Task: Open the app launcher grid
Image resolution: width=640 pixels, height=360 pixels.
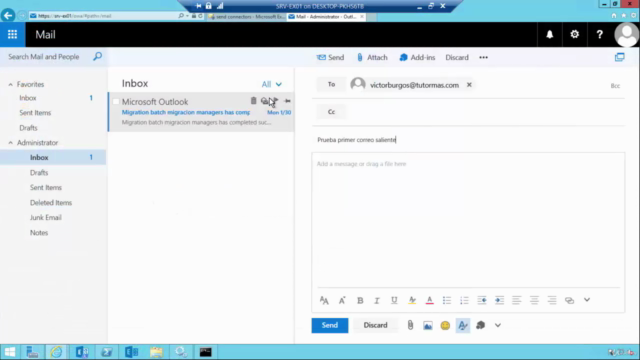Action: pos(12,35)
